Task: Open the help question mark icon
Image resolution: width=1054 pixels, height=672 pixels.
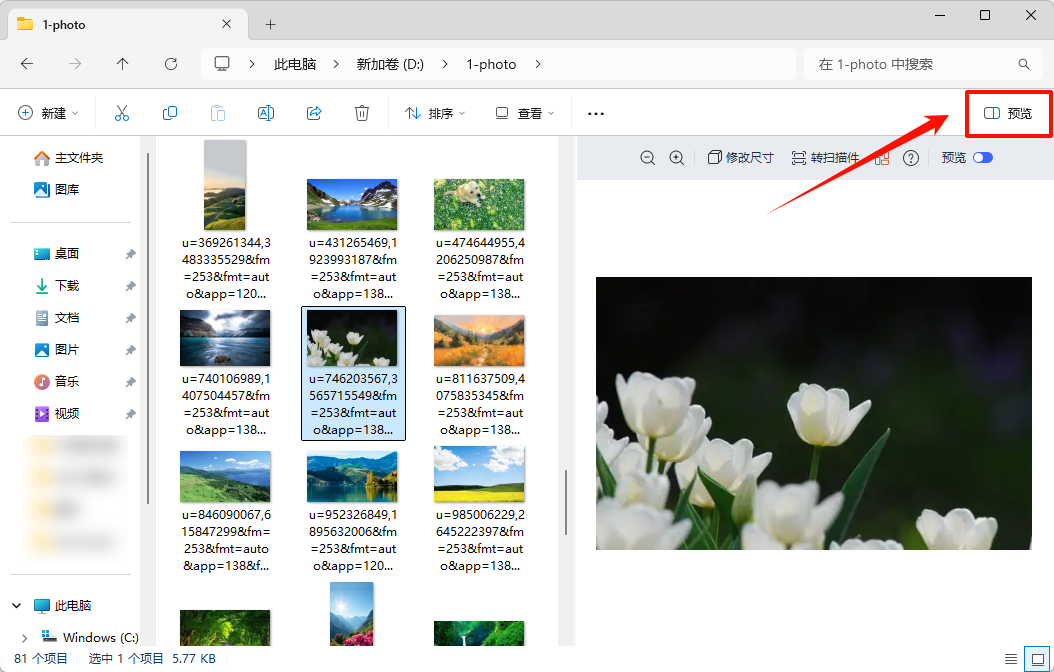Action: [911, 158]
